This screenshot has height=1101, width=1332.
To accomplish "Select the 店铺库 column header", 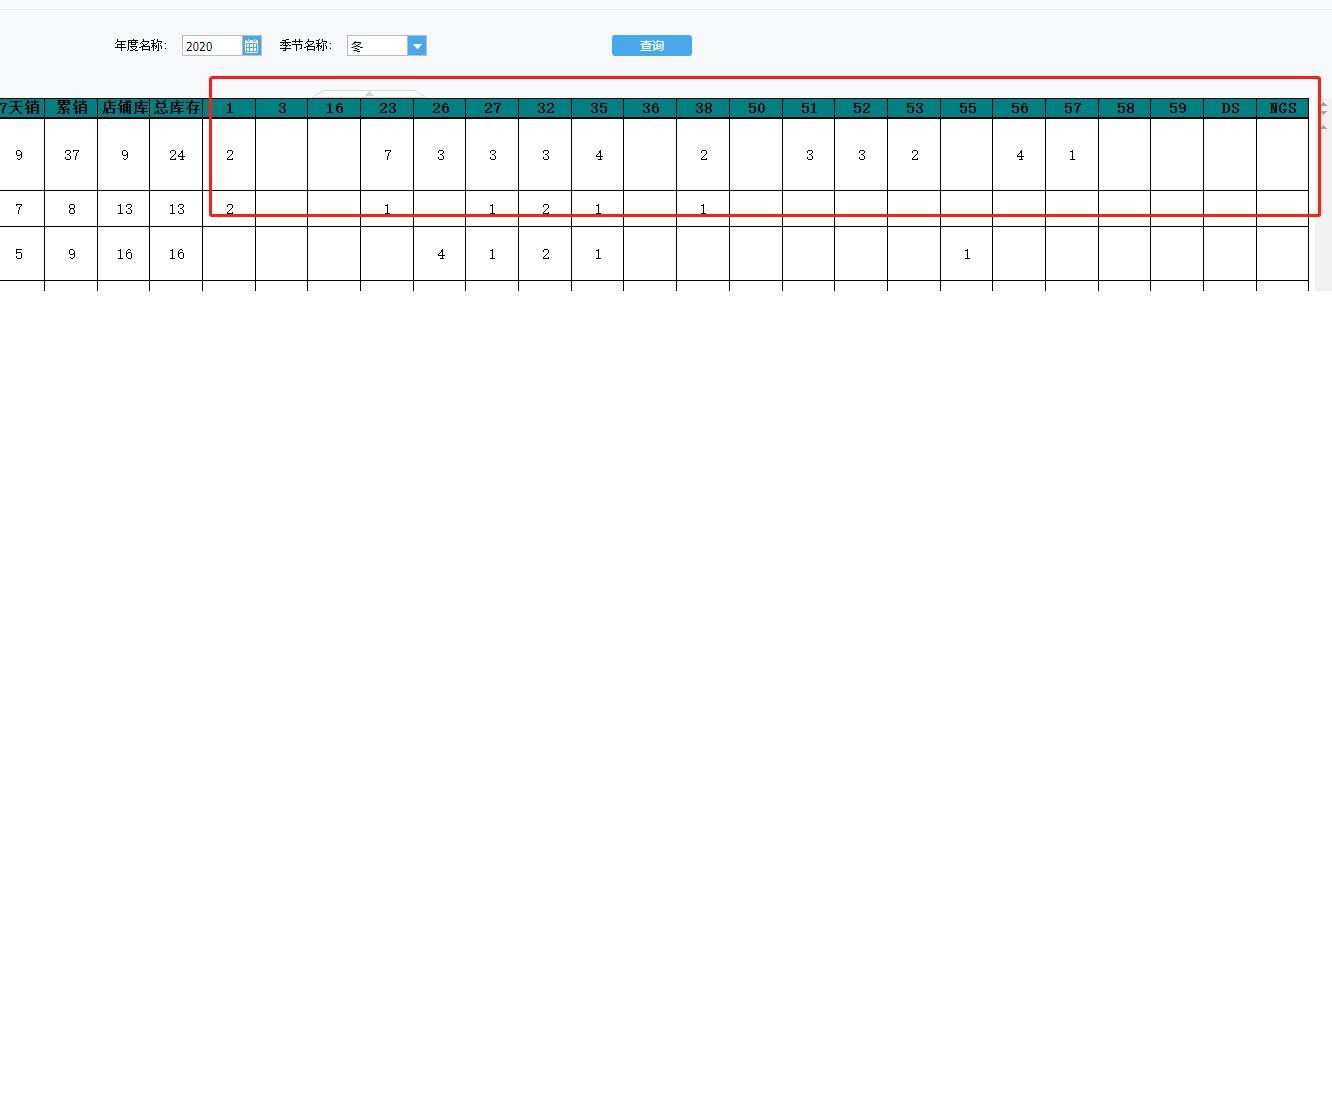I will pyautogui.click(x=124, y=108).
